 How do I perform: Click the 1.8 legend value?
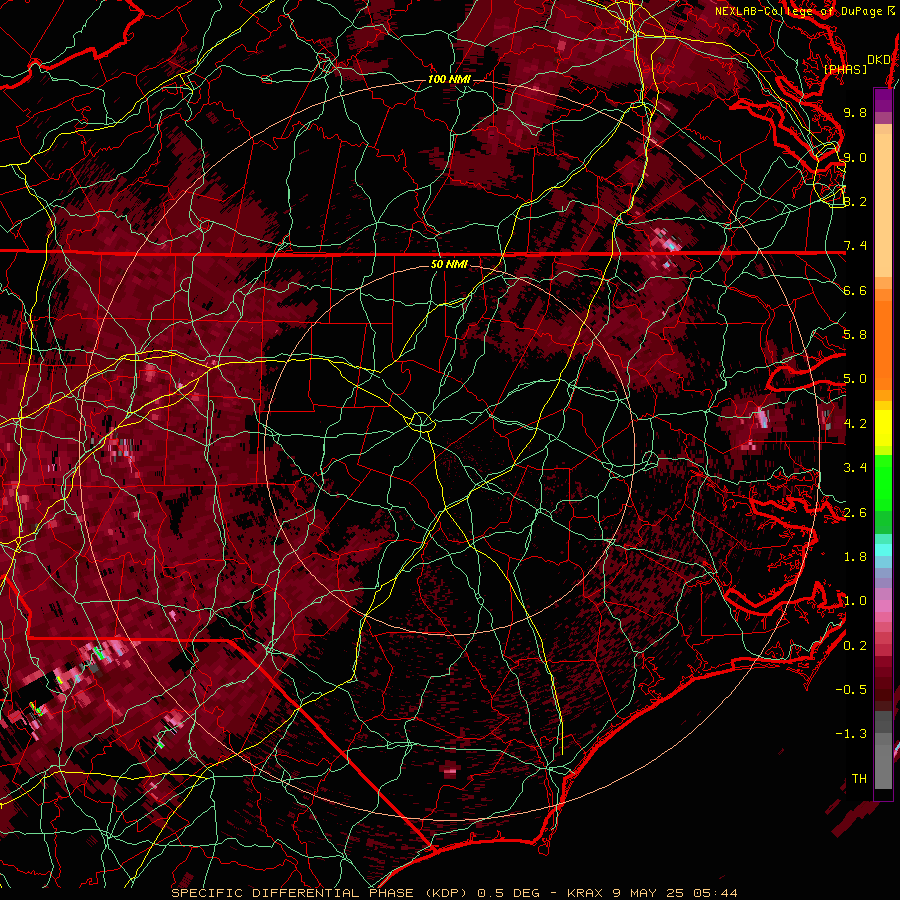[855, 557]
